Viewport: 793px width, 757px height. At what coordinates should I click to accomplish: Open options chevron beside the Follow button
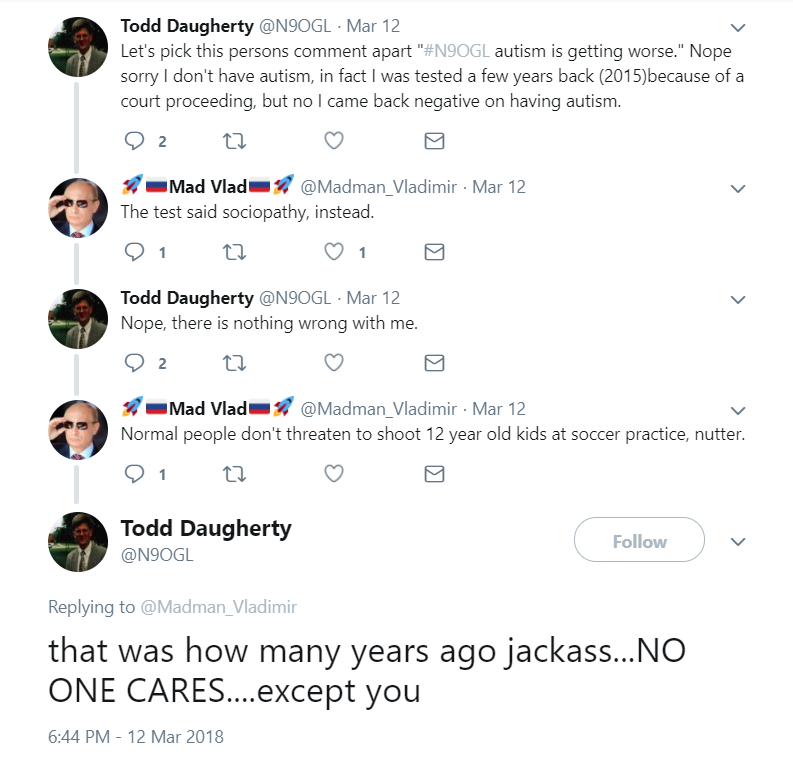738,541
